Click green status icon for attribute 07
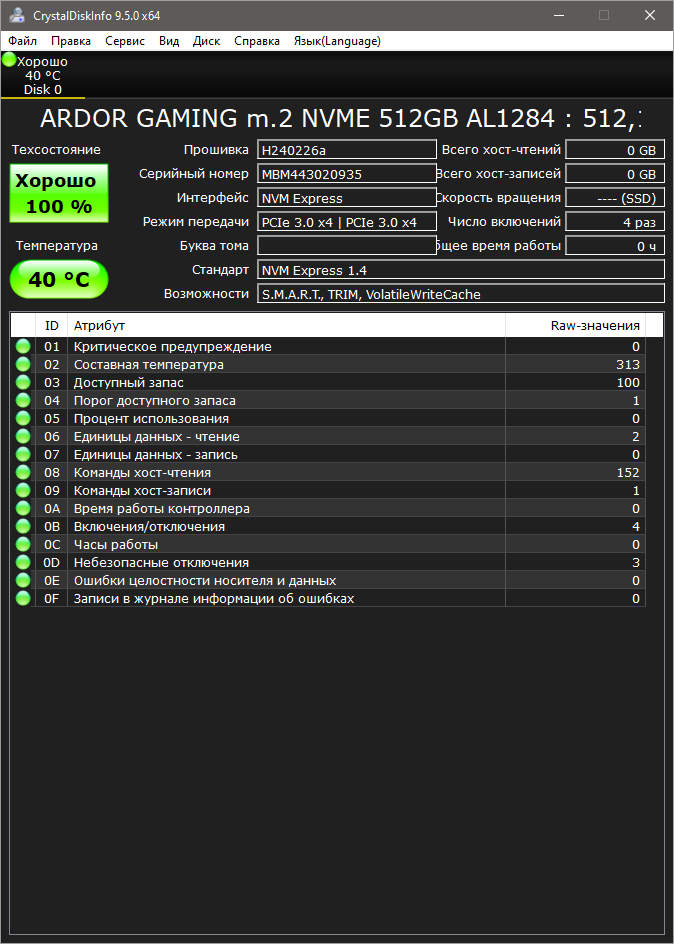The image size is (674, 944). [x=23, y=454]
